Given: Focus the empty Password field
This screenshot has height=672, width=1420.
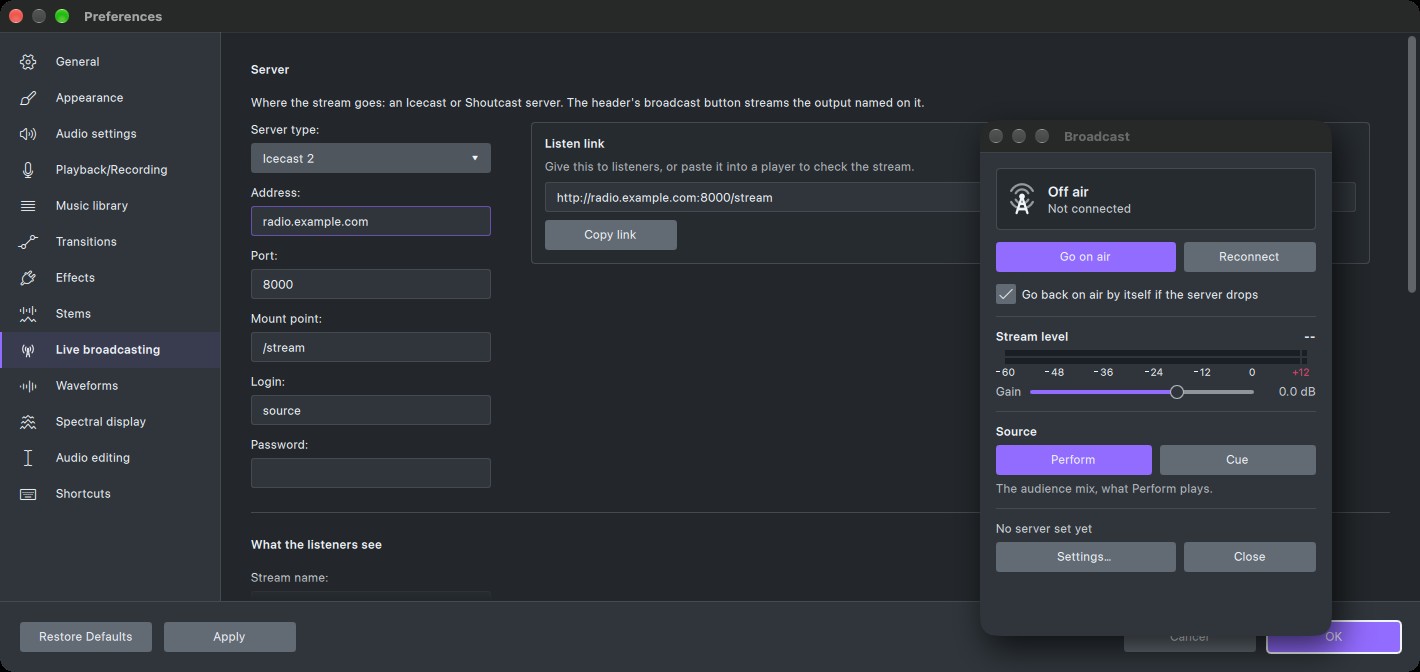Looking at the screenshot, I should pos(371,473).
